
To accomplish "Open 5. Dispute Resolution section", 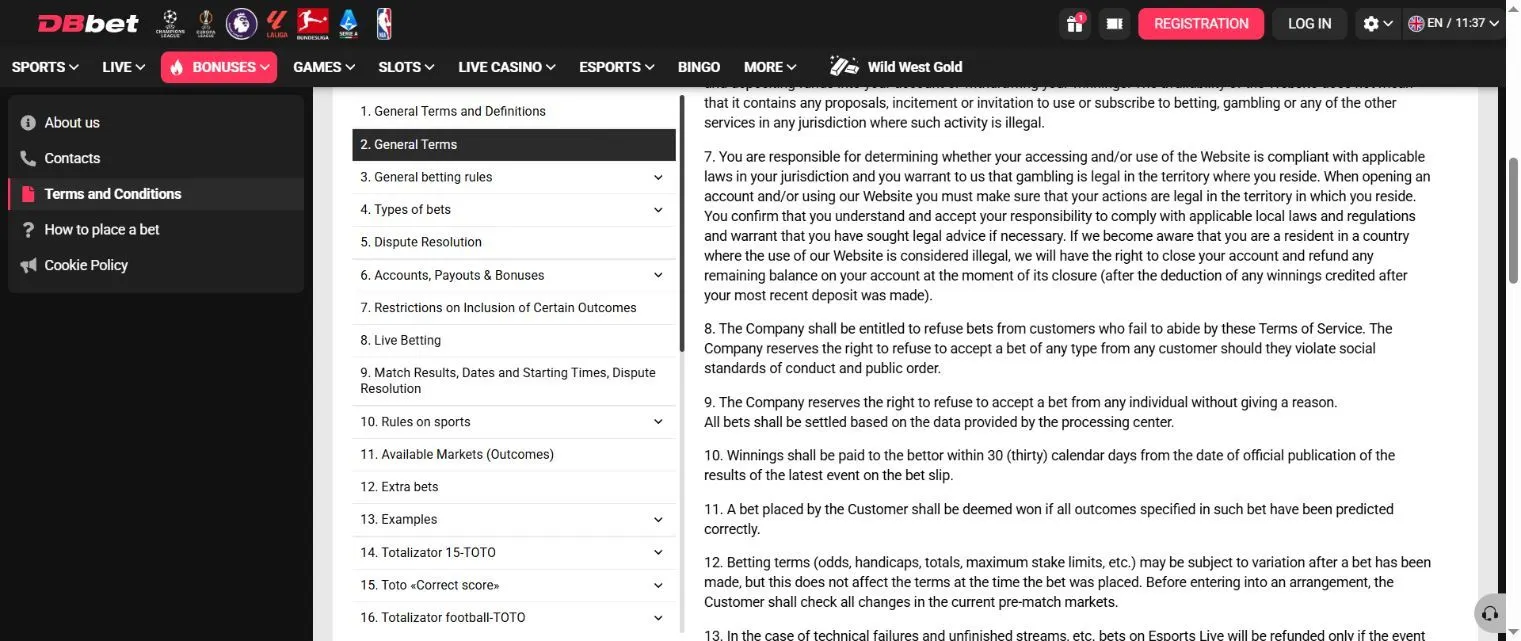I will point(514,242).
